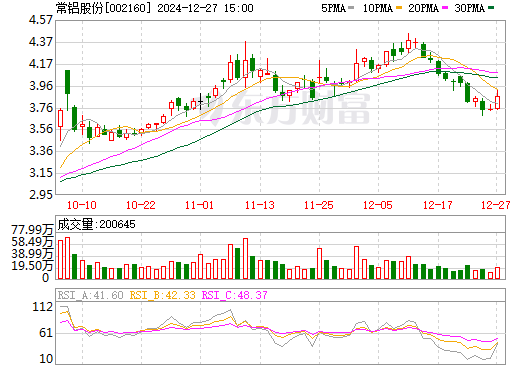This screenshot has width=520, height=365.
Task: Click the 5PMA gray legend swatch
Action: tap(351, 8)
